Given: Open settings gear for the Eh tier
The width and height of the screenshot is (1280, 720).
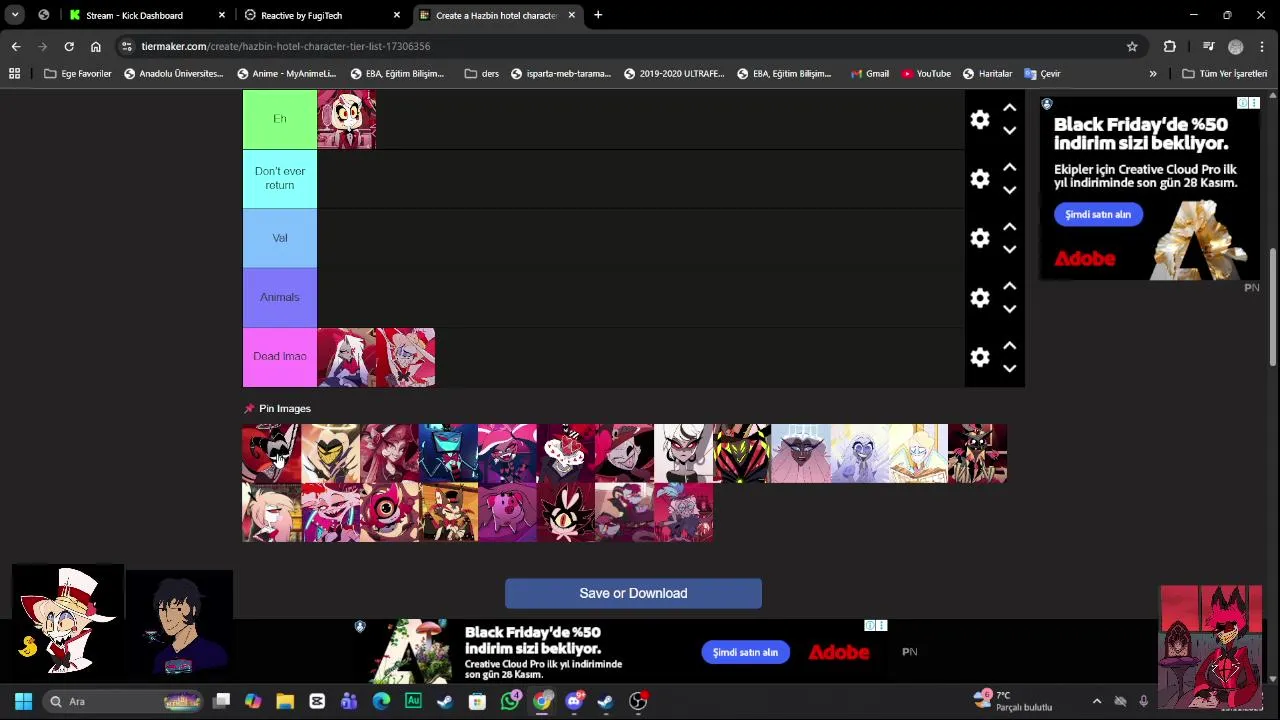Looking at the screenshot, I should [x=980, y=120].
